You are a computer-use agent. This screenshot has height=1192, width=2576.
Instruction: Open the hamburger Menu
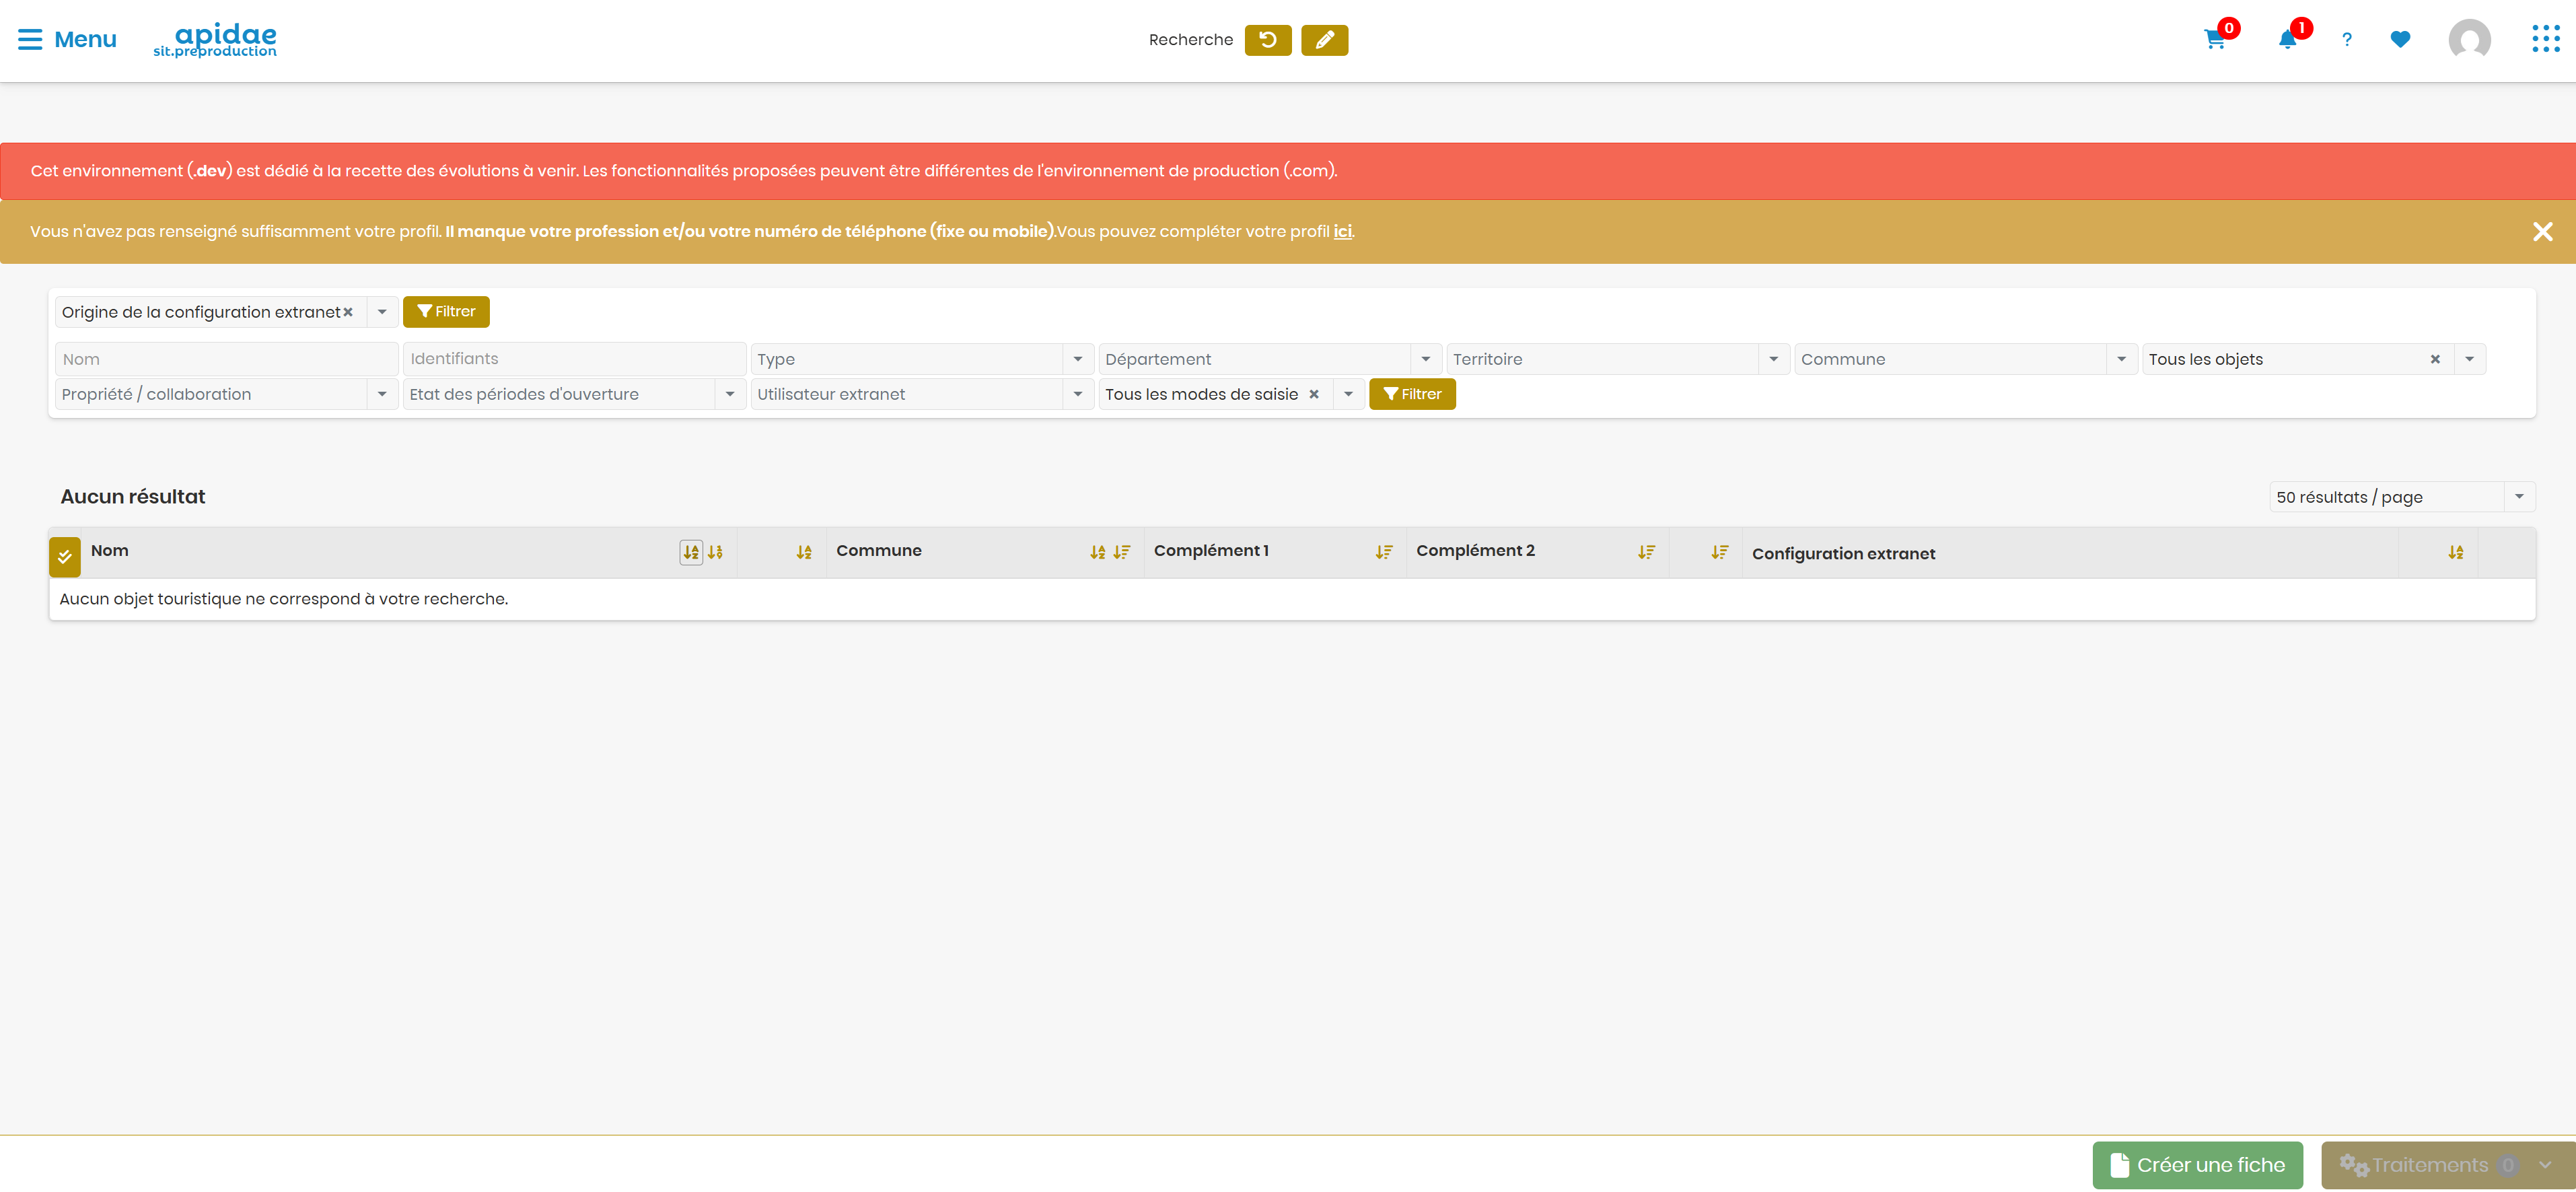(67, 39)
